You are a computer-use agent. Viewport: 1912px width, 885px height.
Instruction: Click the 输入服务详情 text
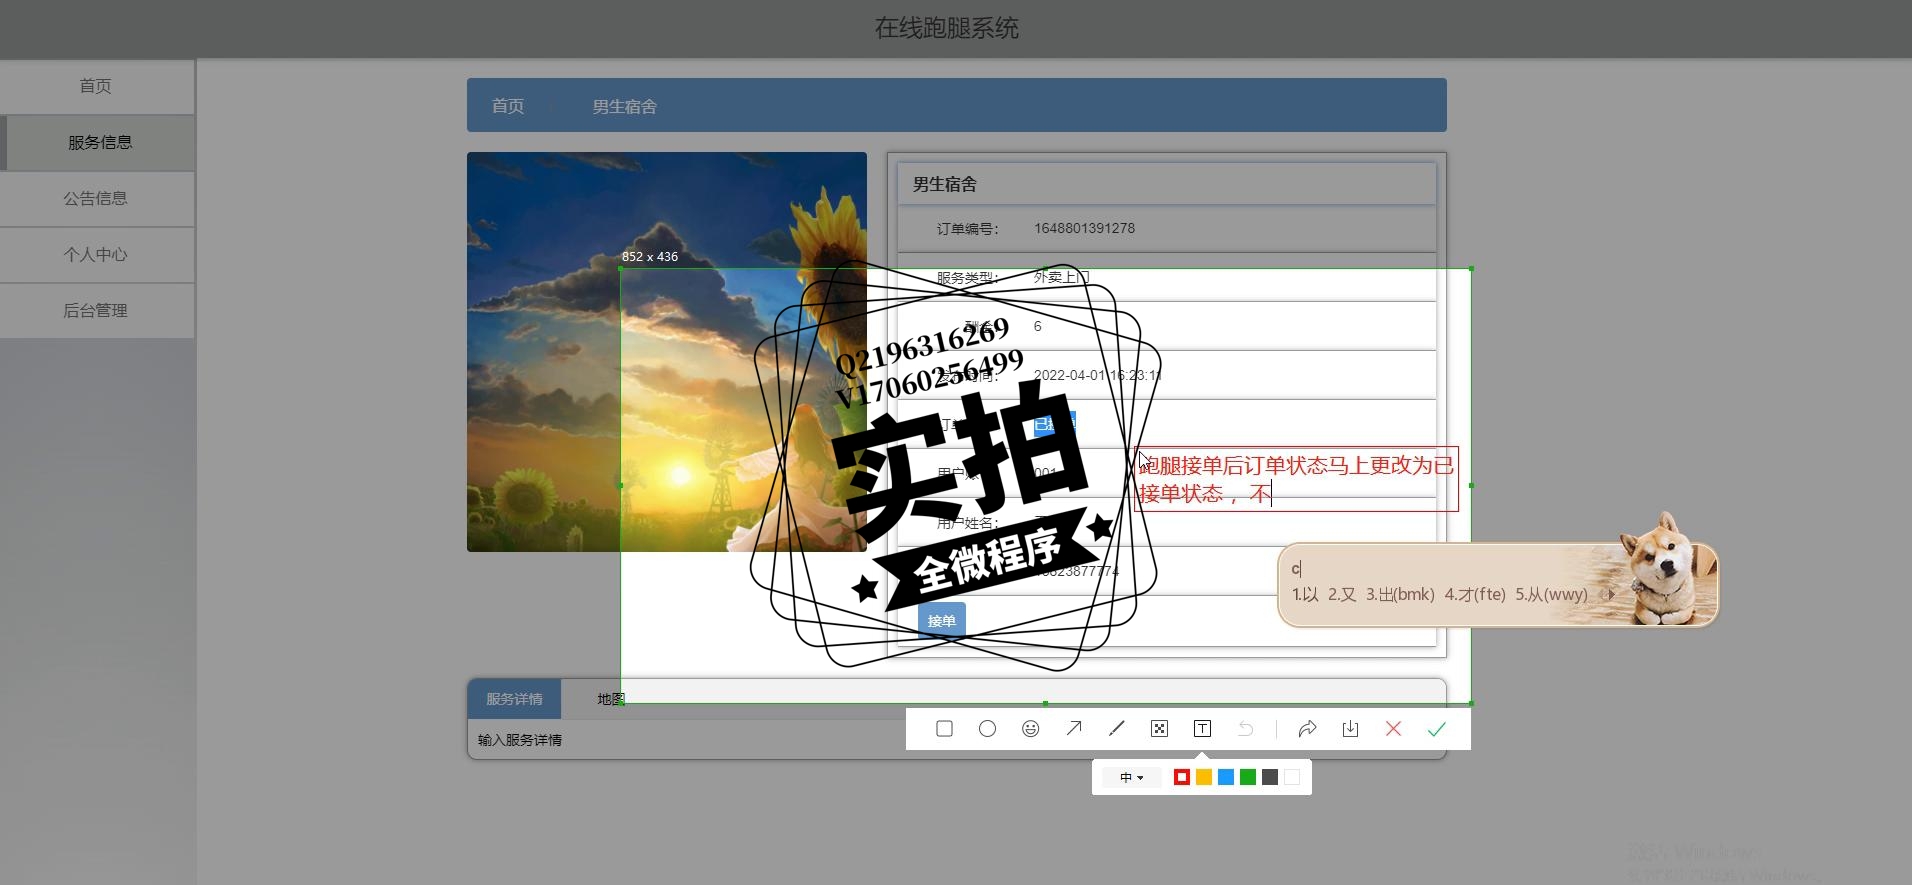(x=520, y=740)
